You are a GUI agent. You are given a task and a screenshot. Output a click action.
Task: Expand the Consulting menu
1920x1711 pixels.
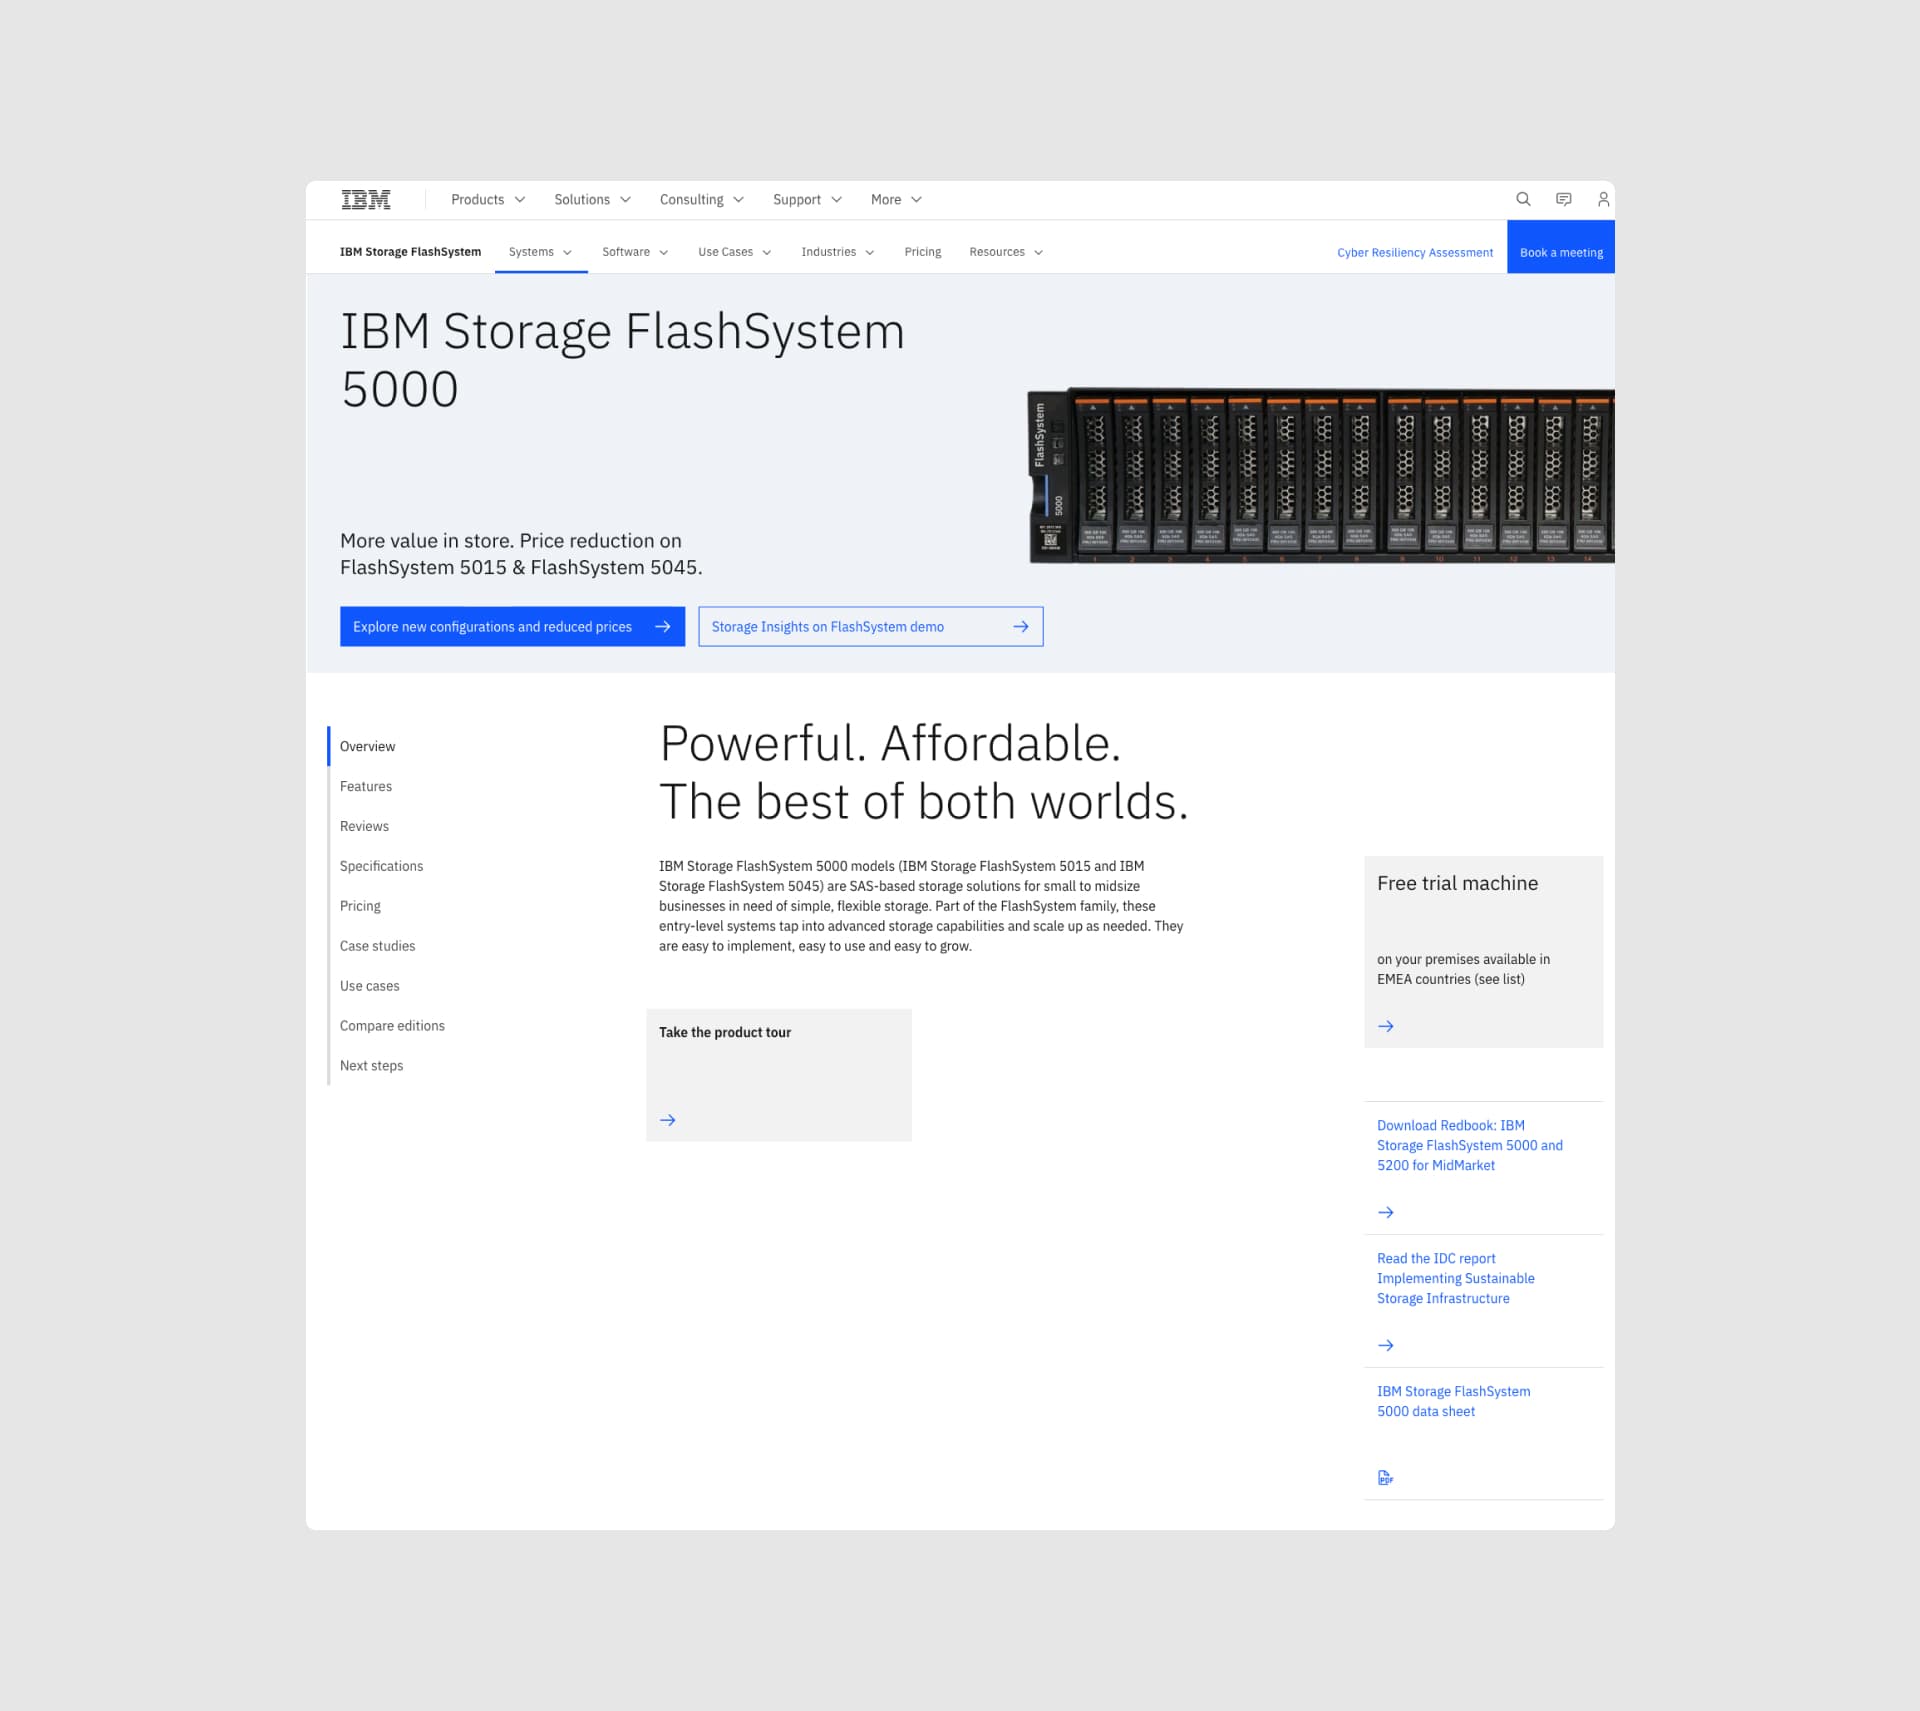pyautogui.click(x=702, y=200)
